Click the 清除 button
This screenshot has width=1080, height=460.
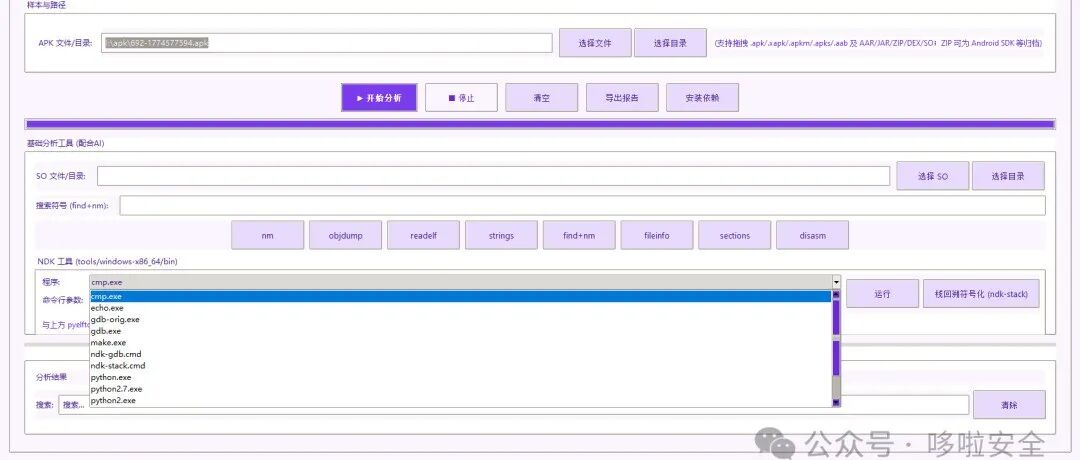pos(1009,406)
